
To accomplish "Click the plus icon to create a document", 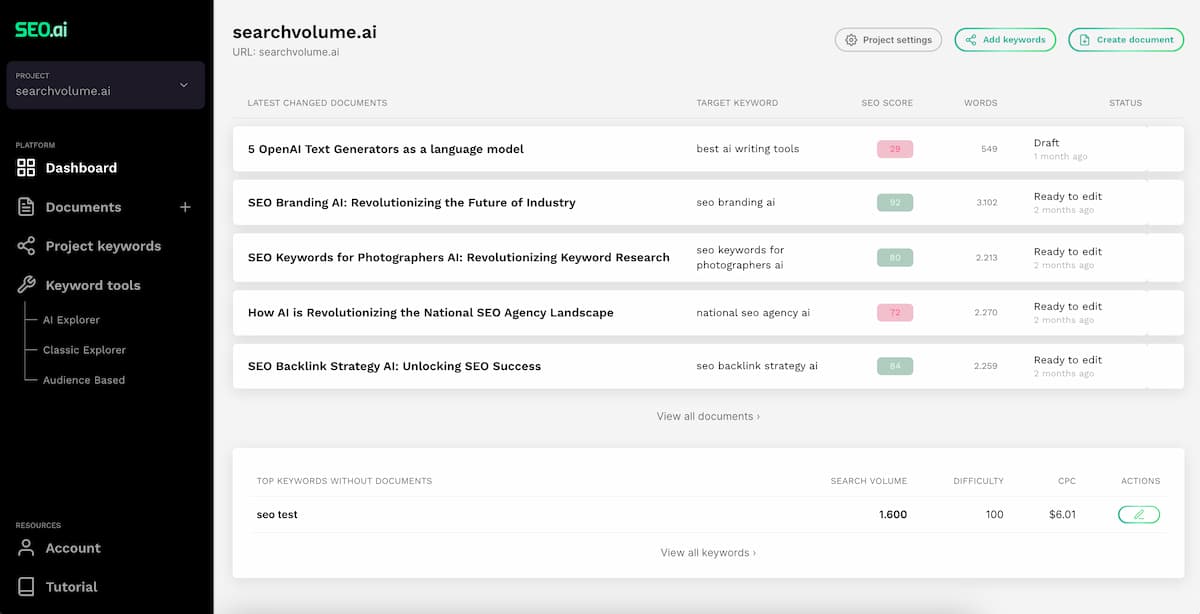I will [185, 206].
